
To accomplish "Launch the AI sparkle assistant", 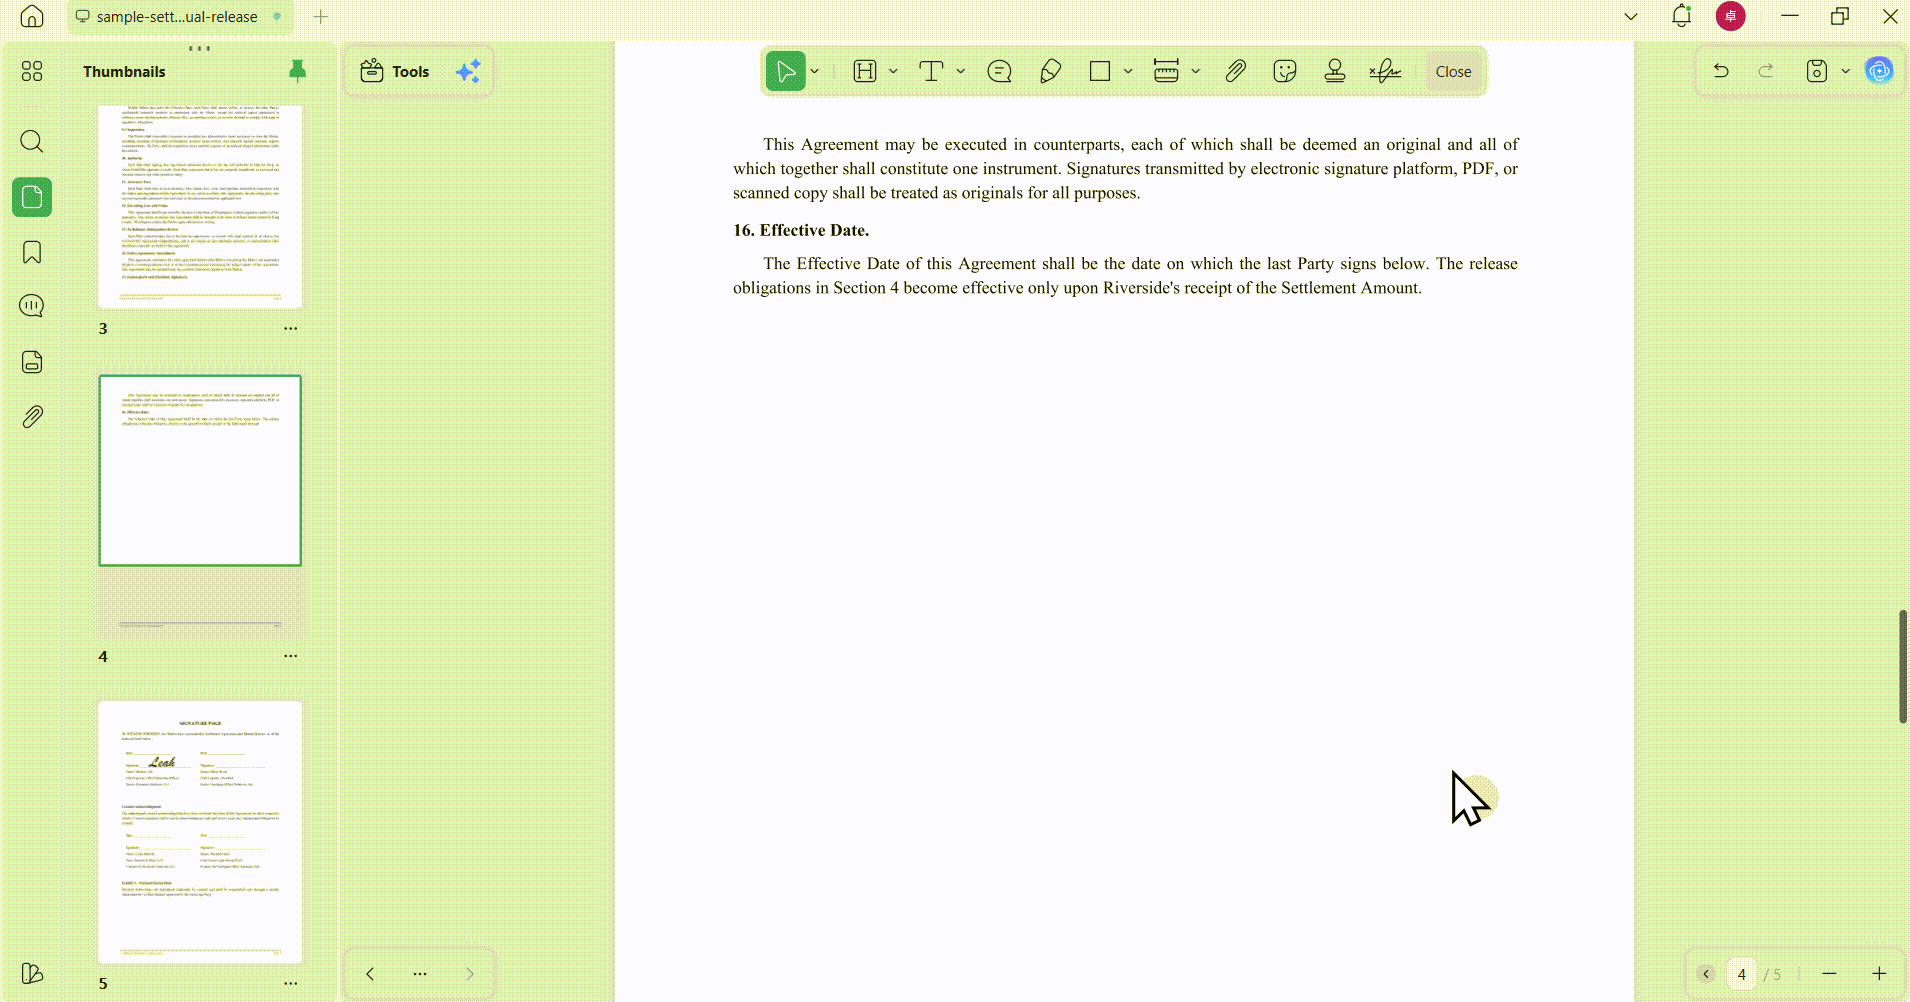I will (468, 71).
